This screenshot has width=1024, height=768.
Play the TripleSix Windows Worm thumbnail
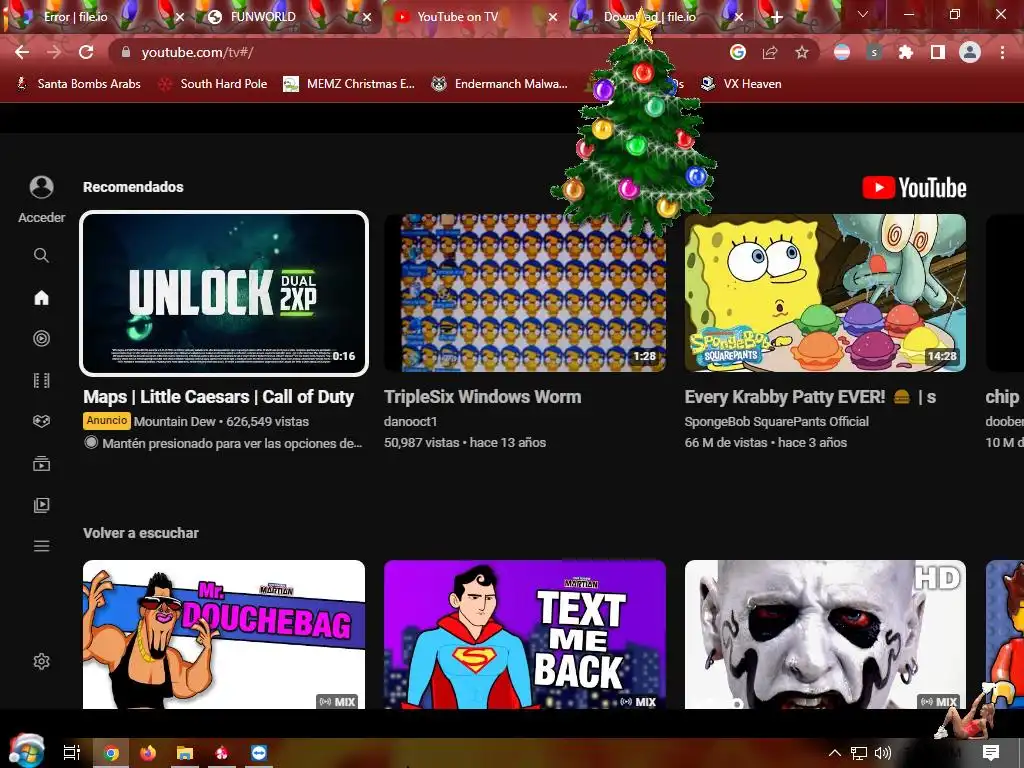pyautogui.click(x=525, y=293)
